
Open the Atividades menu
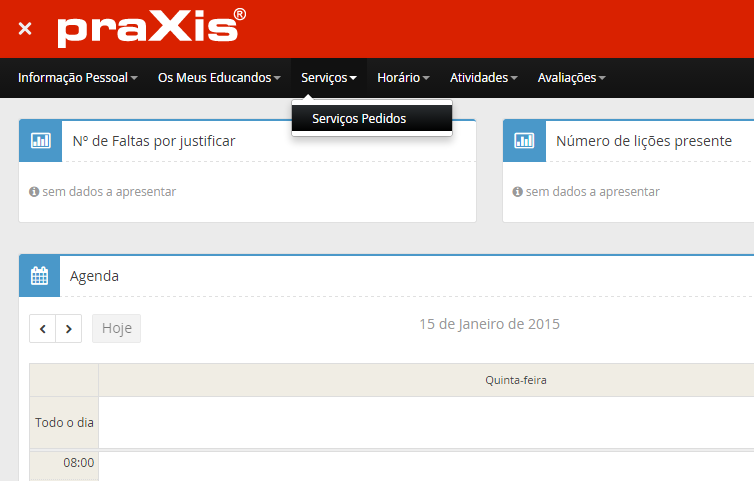(483, 78)
